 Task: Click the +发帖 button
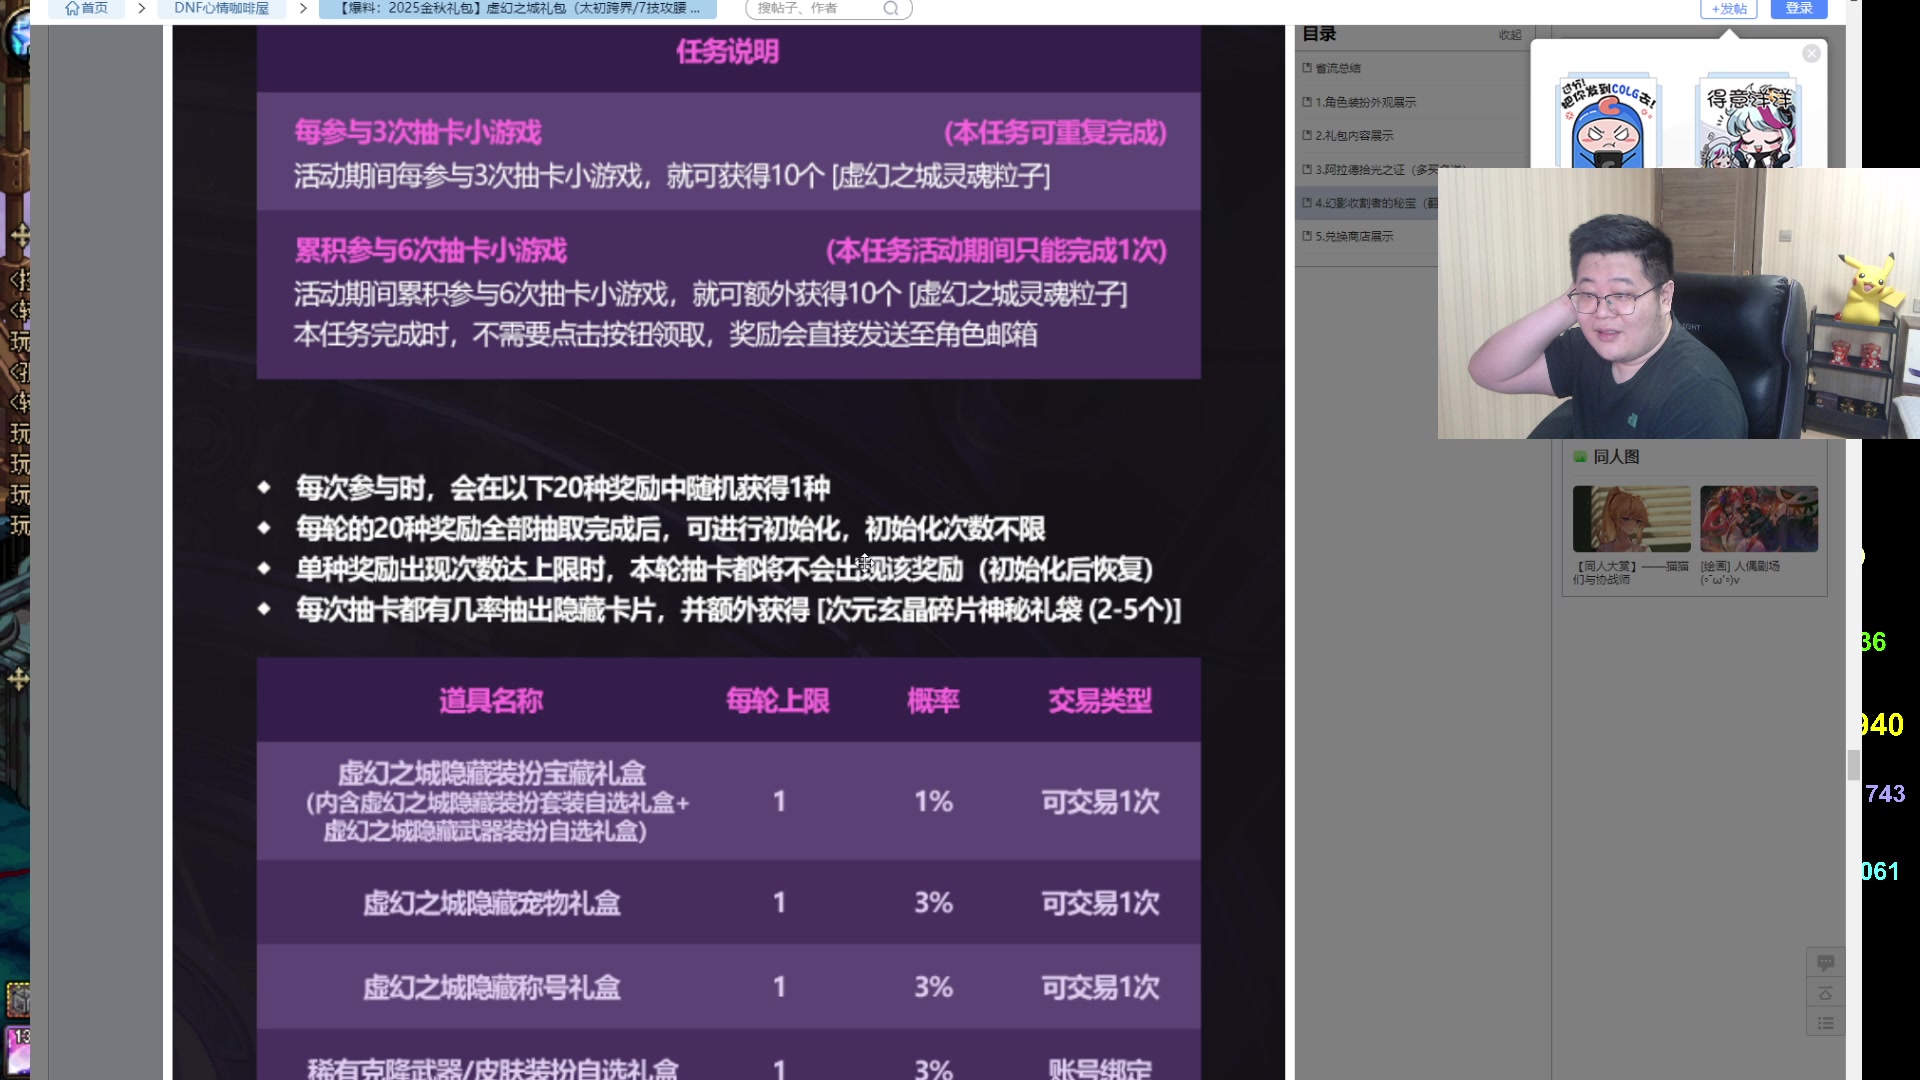pyautogui.click(x=1728, y=9)
